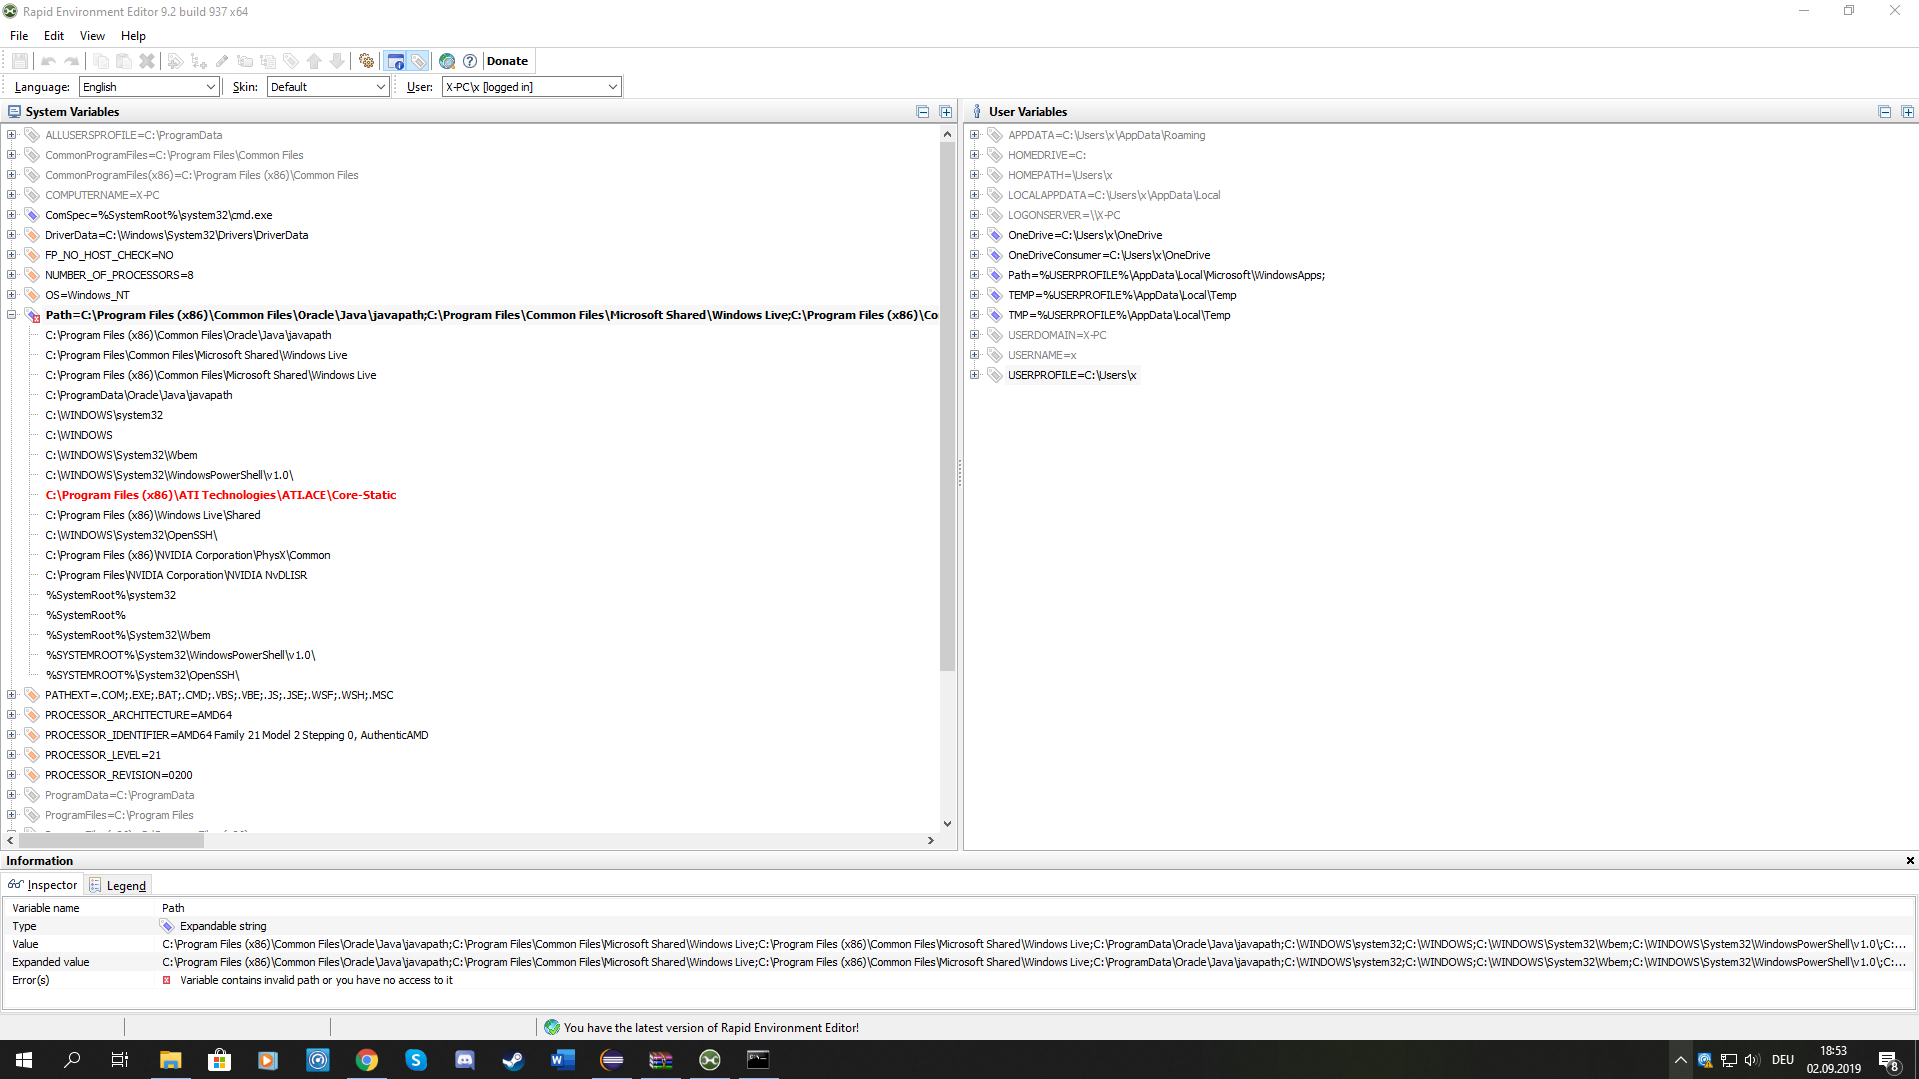Expand the NUMBER_OF_PROCESSORS variable node
This screenshot has width=1919, height=1079.
12,274
